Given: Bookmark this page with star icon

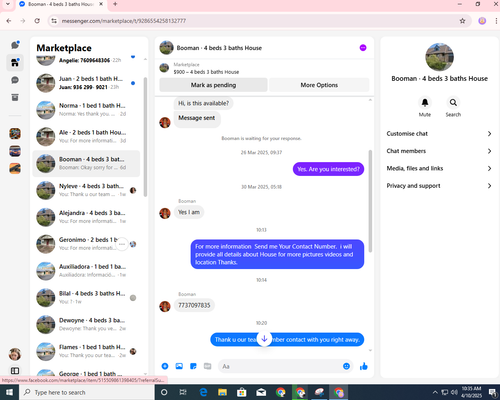Looking at the screenshot, I should [x=462, y=21].
